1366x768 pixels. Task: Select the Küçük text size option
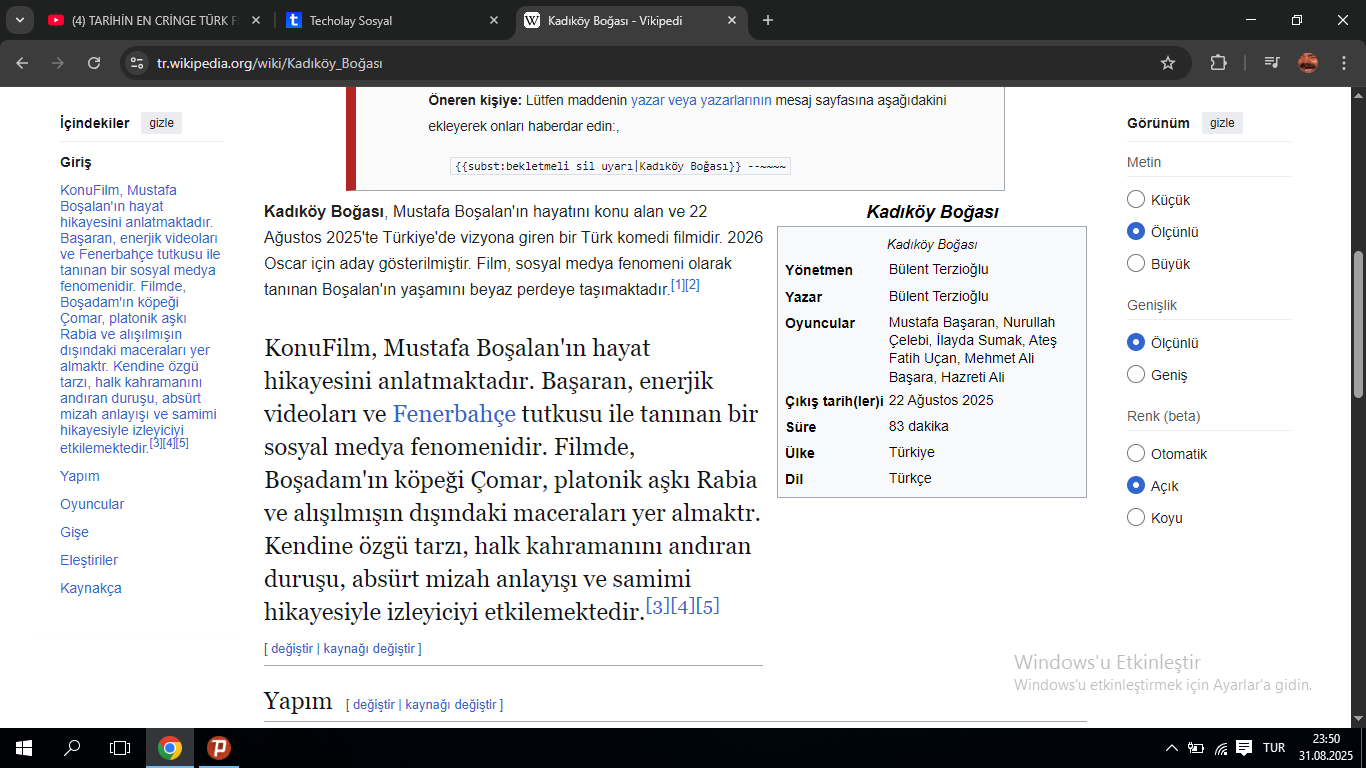click(x=1136, y=199)
